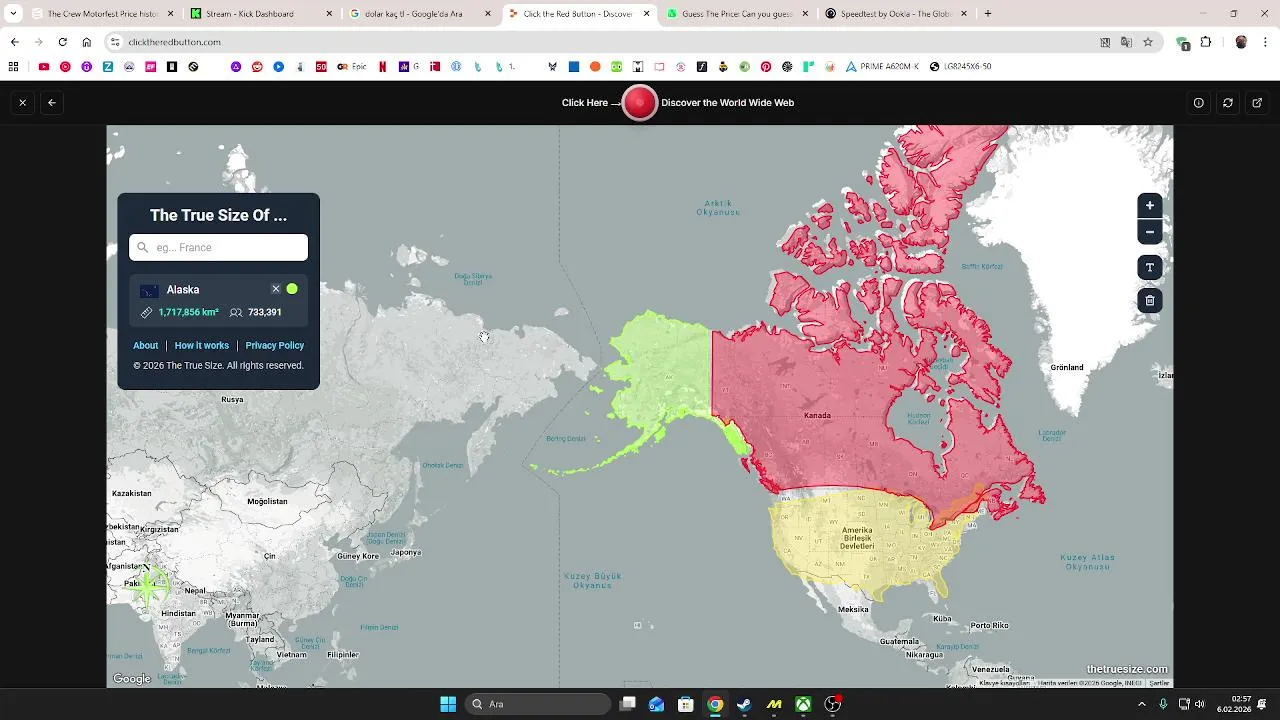Image resolution: width=1280 pixels, height=720 pixels.
Task: Toggle map labels T button
Action: pyautogui.click(x=1150, y=267)
